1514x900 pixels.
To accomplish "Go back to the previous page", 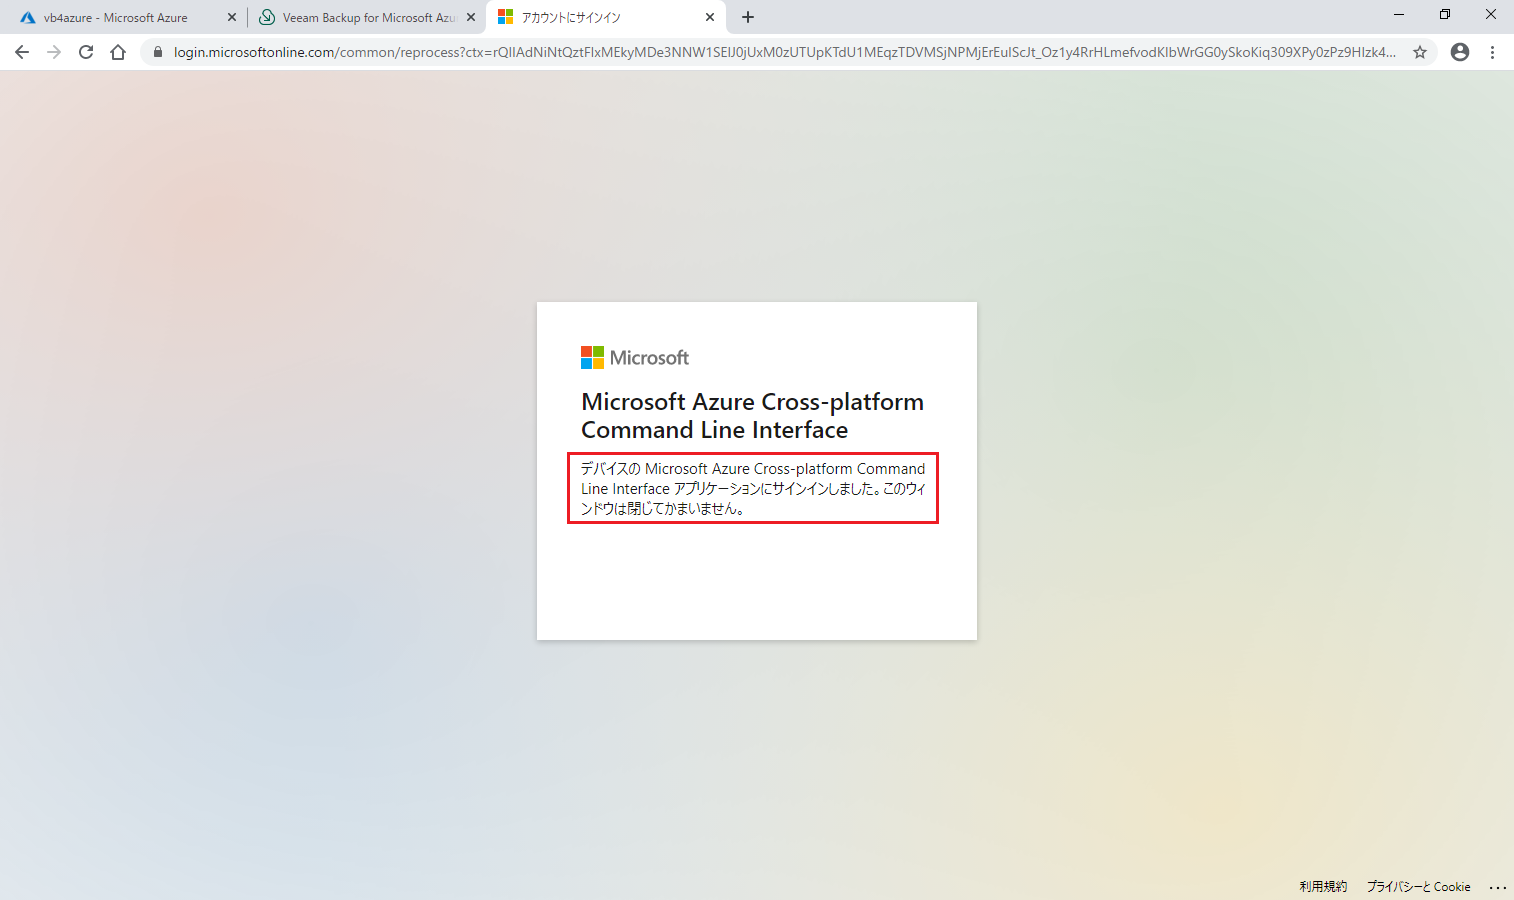I will (22, 52).
